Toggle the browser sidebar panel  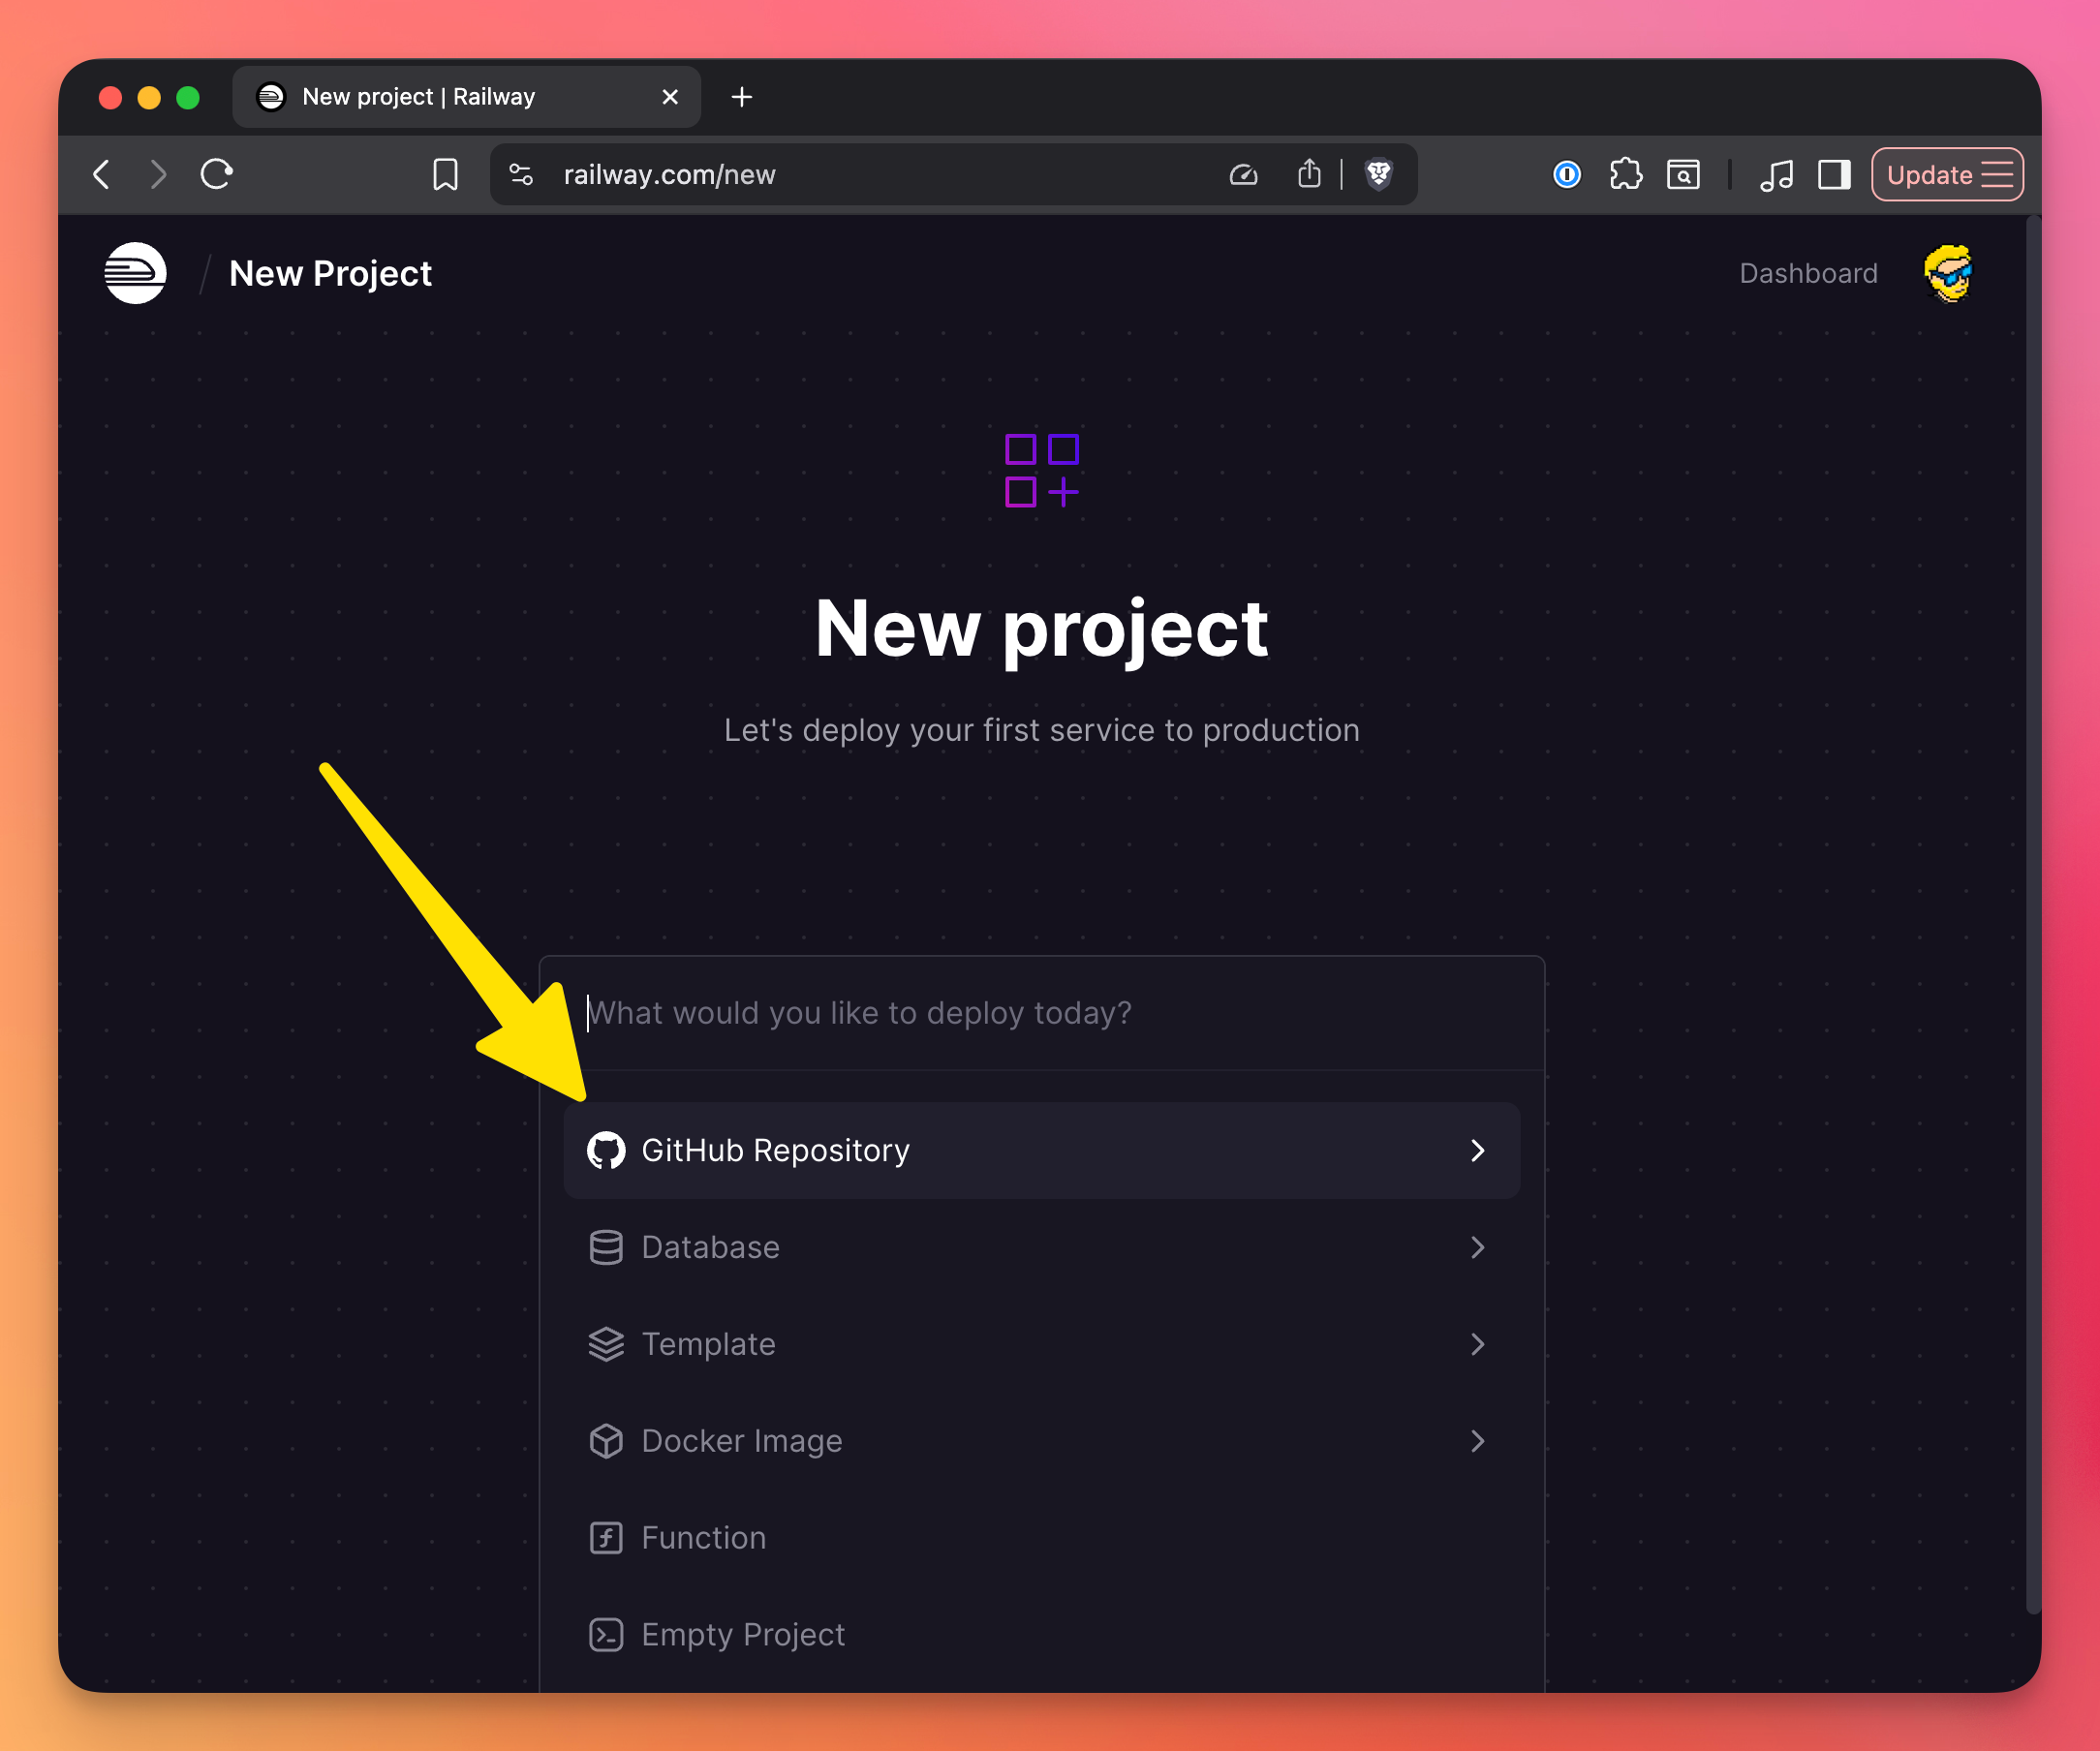(1834, 175)
